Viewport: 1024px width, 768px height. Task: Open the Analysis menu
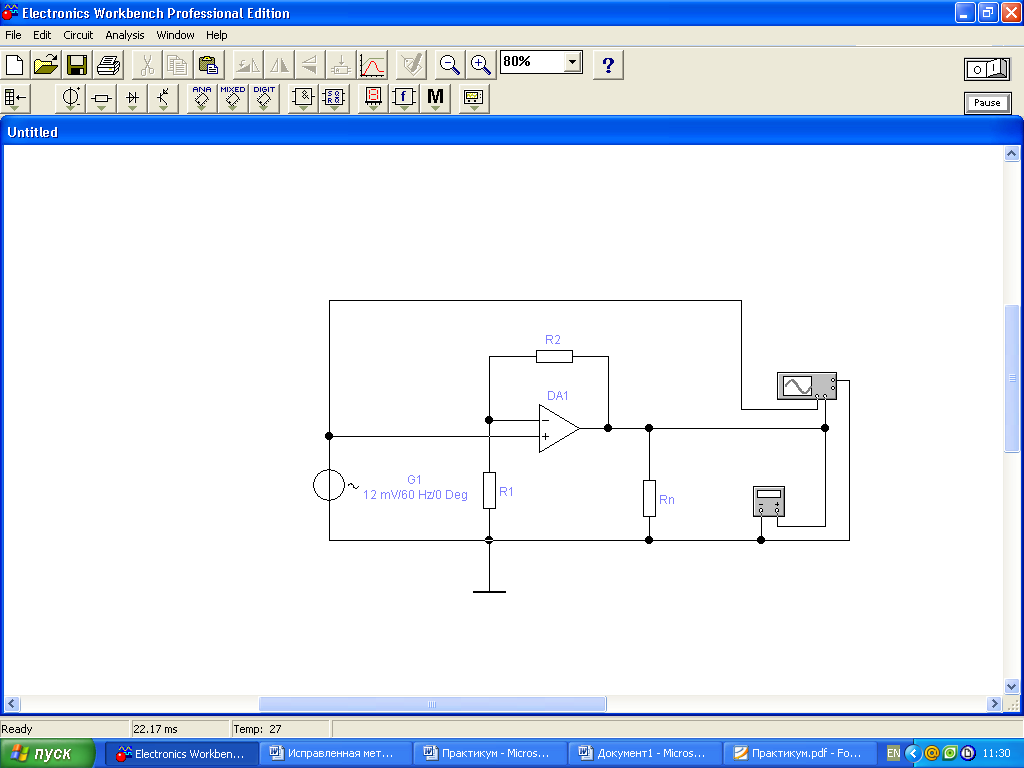coord(125,35)
